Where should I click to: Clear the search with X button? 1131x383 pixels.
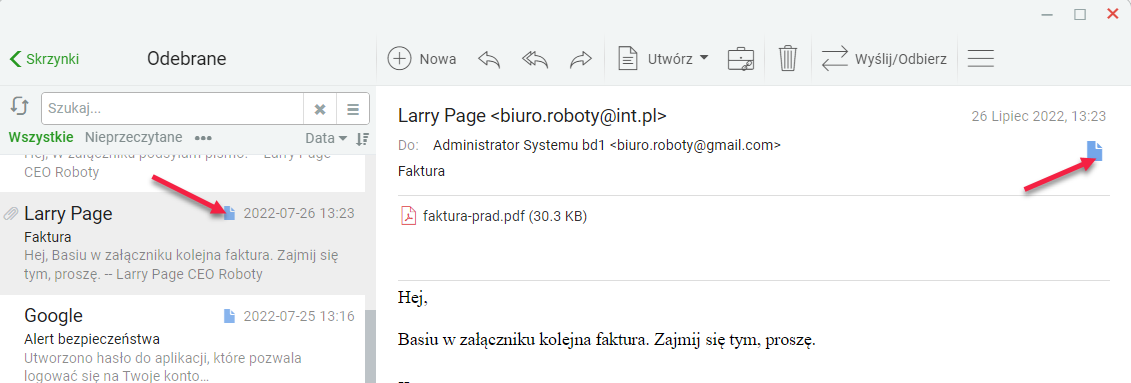click(x=320, y=109)
